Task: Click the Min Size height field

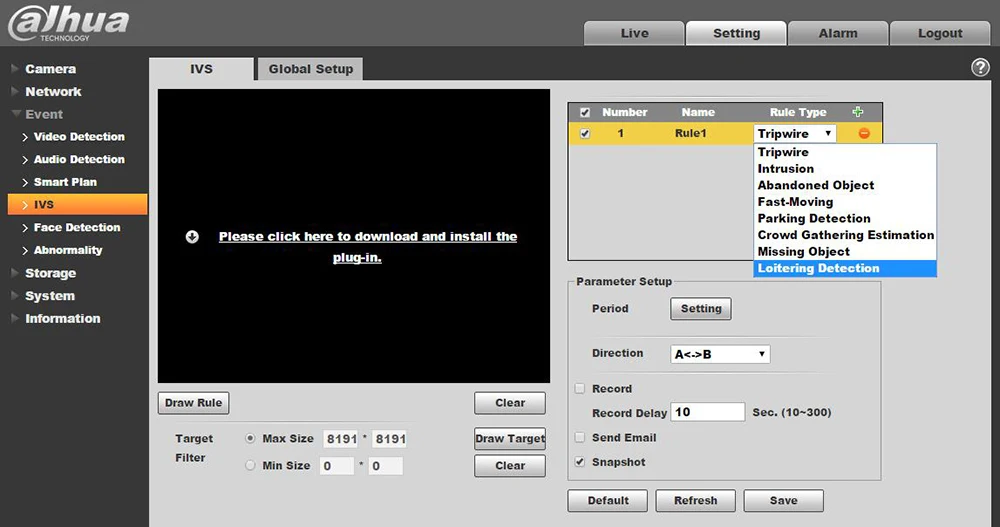Action: pyautogui.click(x=386, y=466)
